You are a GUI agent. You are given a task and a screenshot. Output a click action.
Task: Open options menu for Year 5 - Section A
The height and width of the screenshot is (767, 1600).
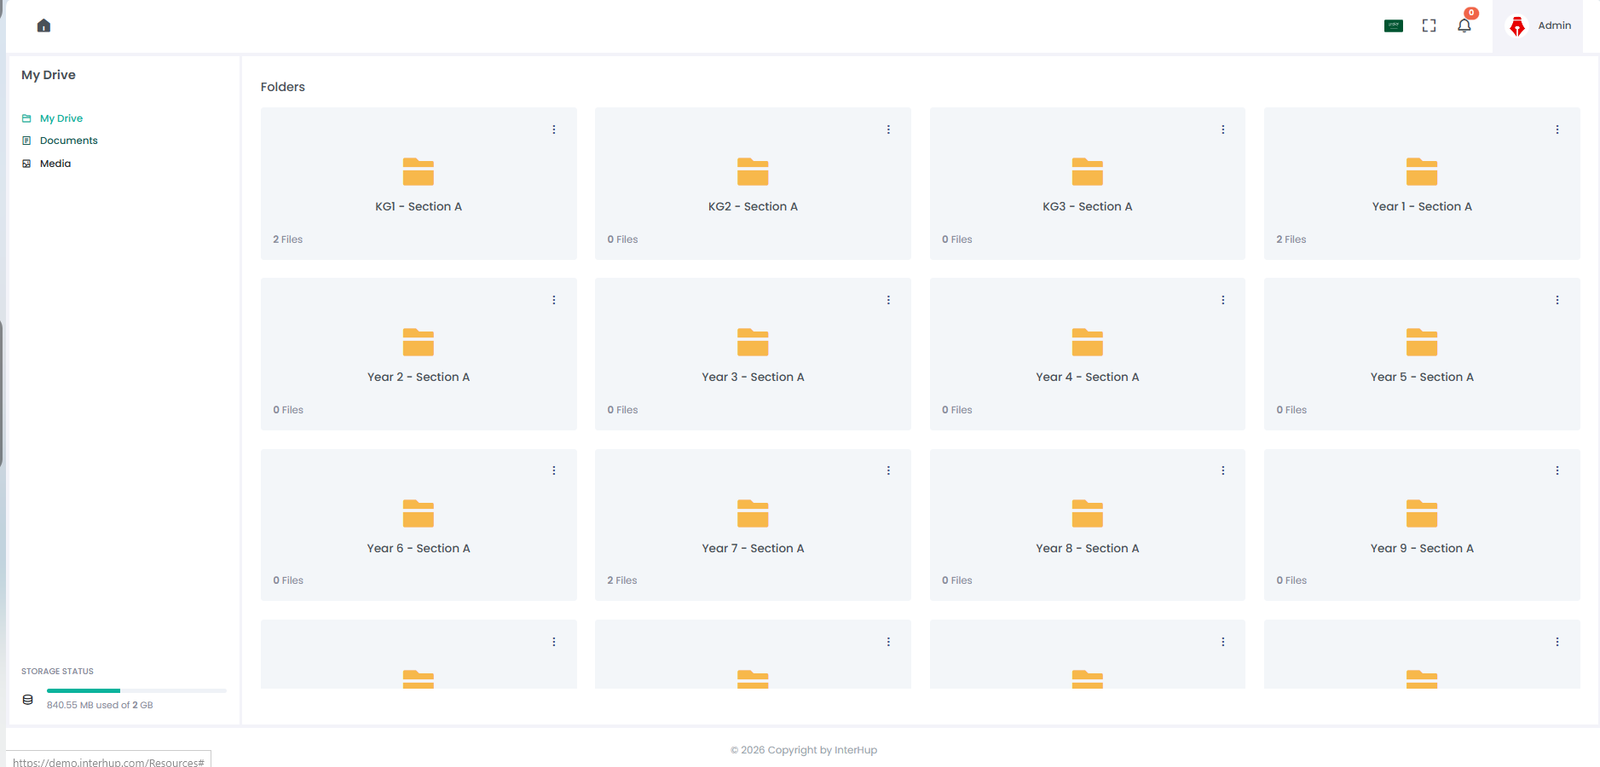coord(1557,300)
